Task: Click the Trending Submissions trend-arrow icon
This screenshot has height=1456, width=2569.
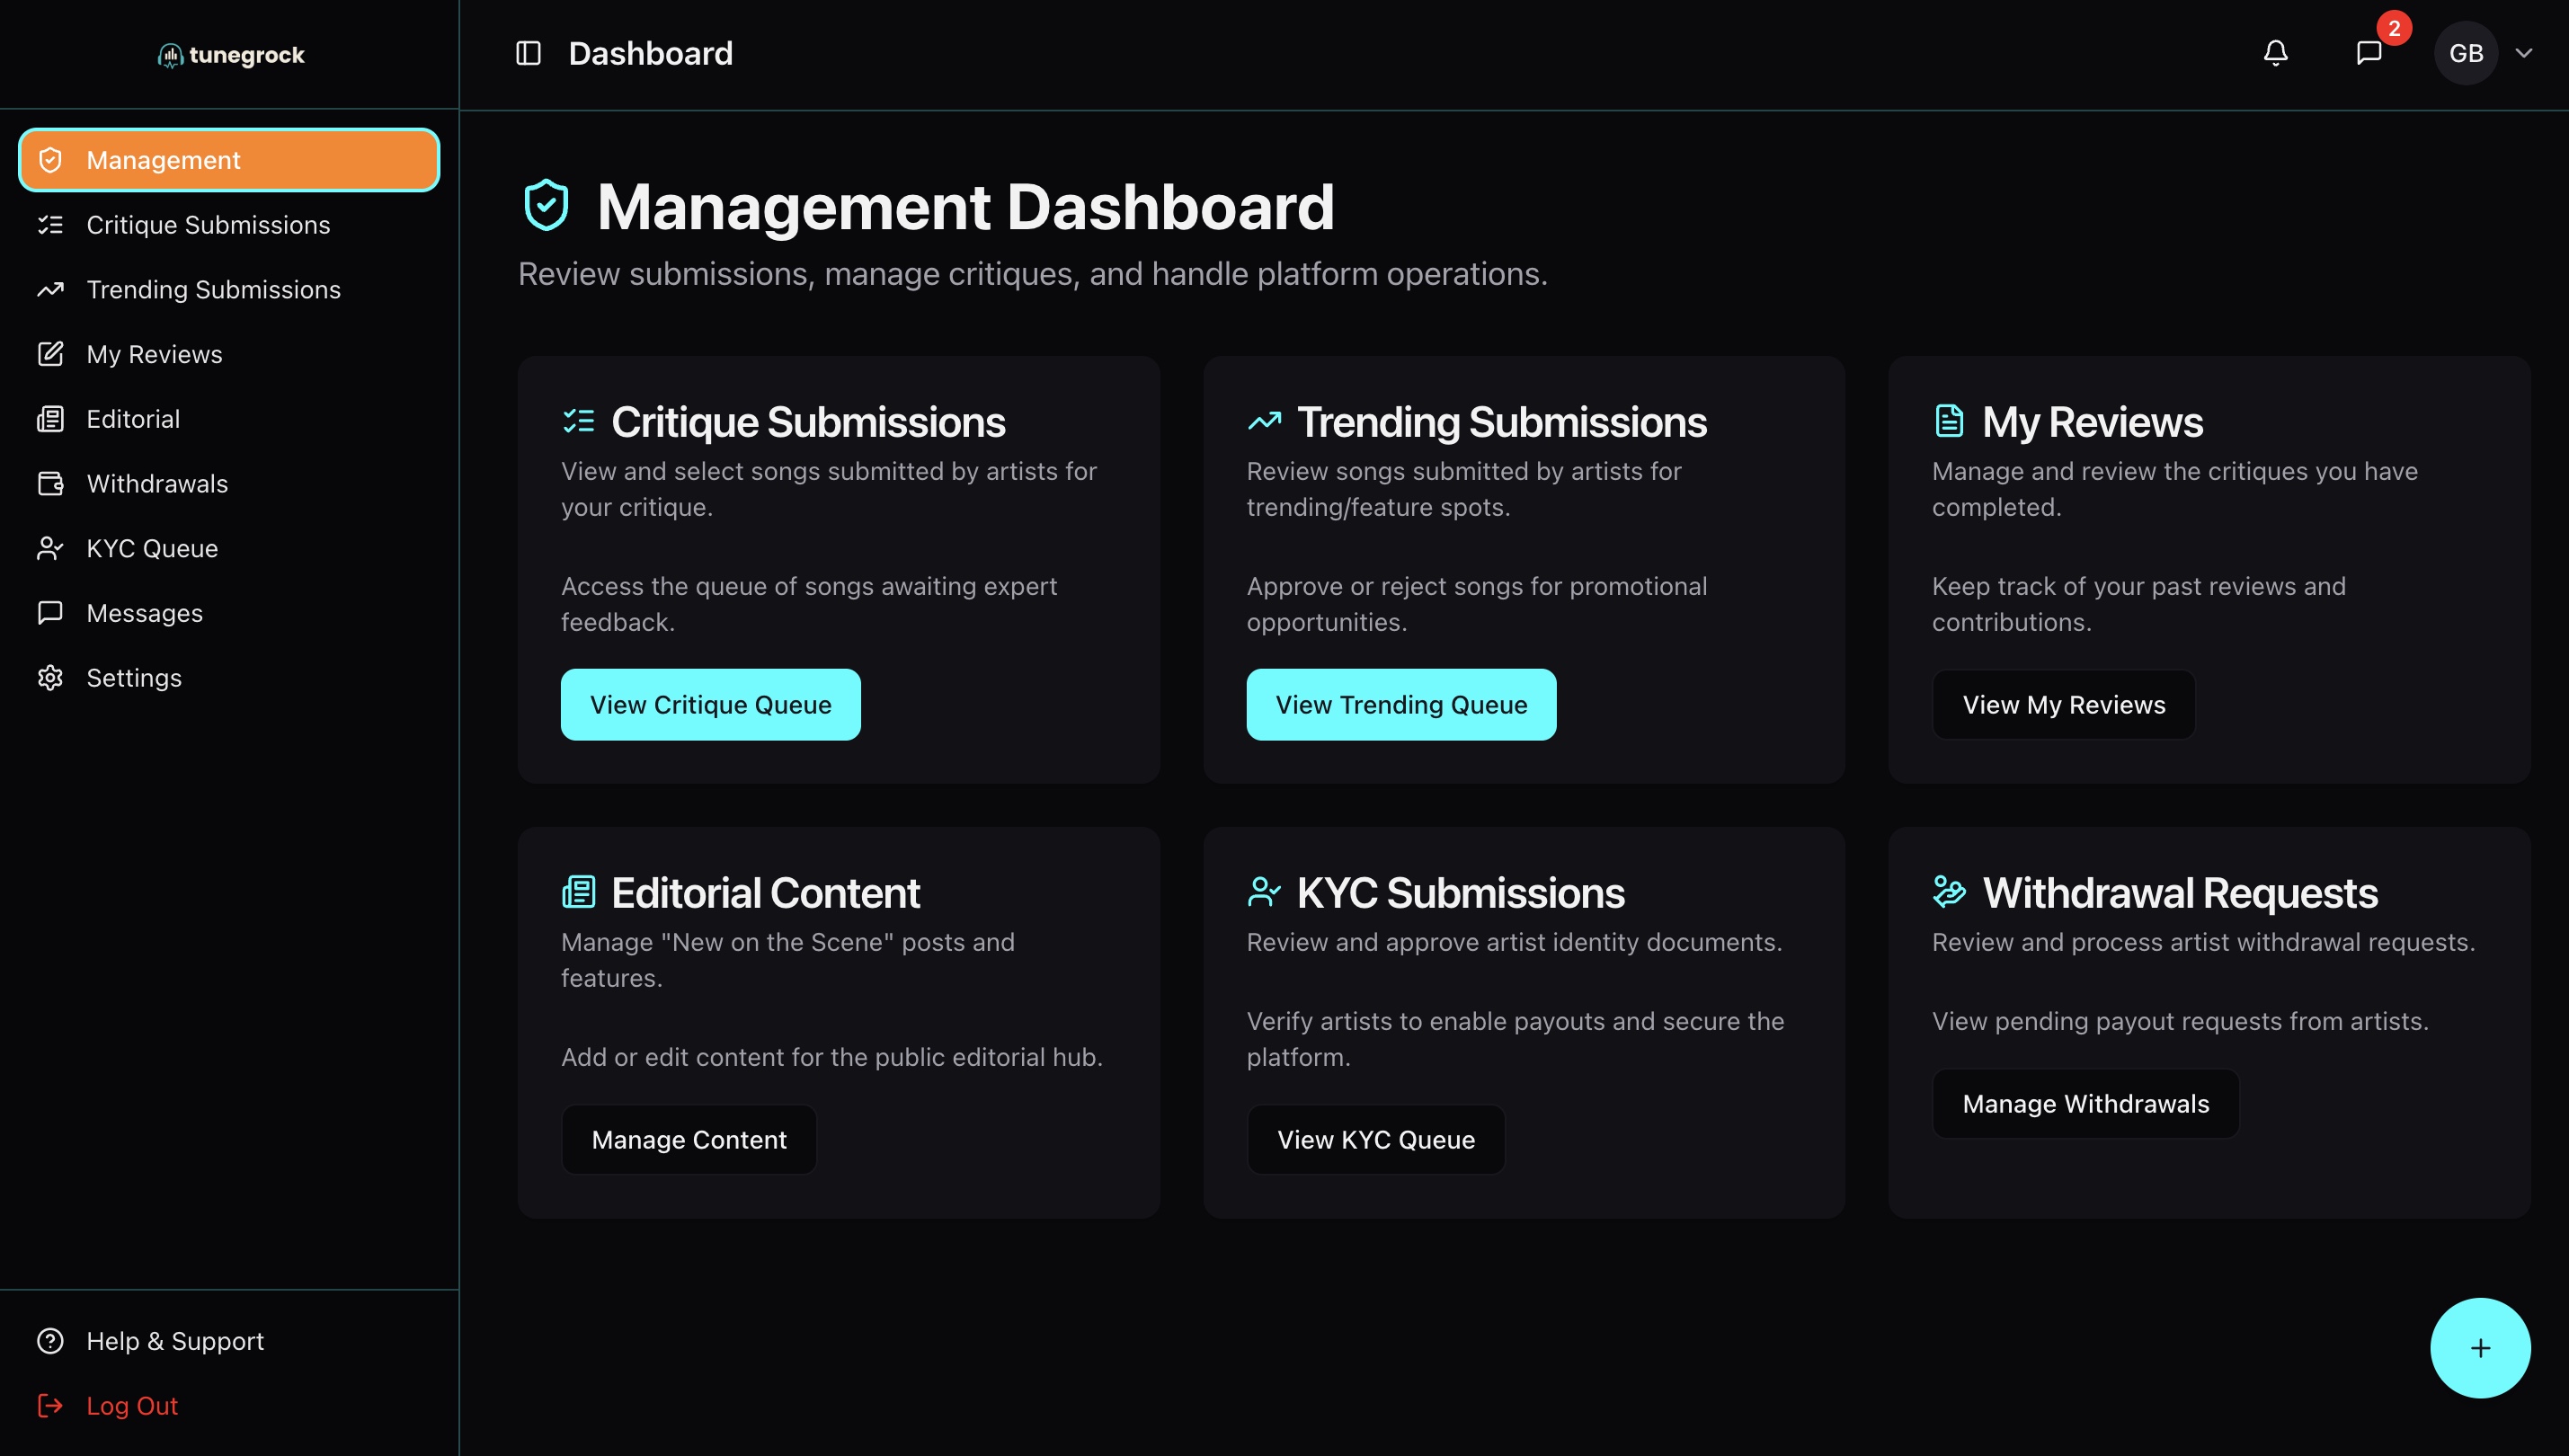Action: 51,289
